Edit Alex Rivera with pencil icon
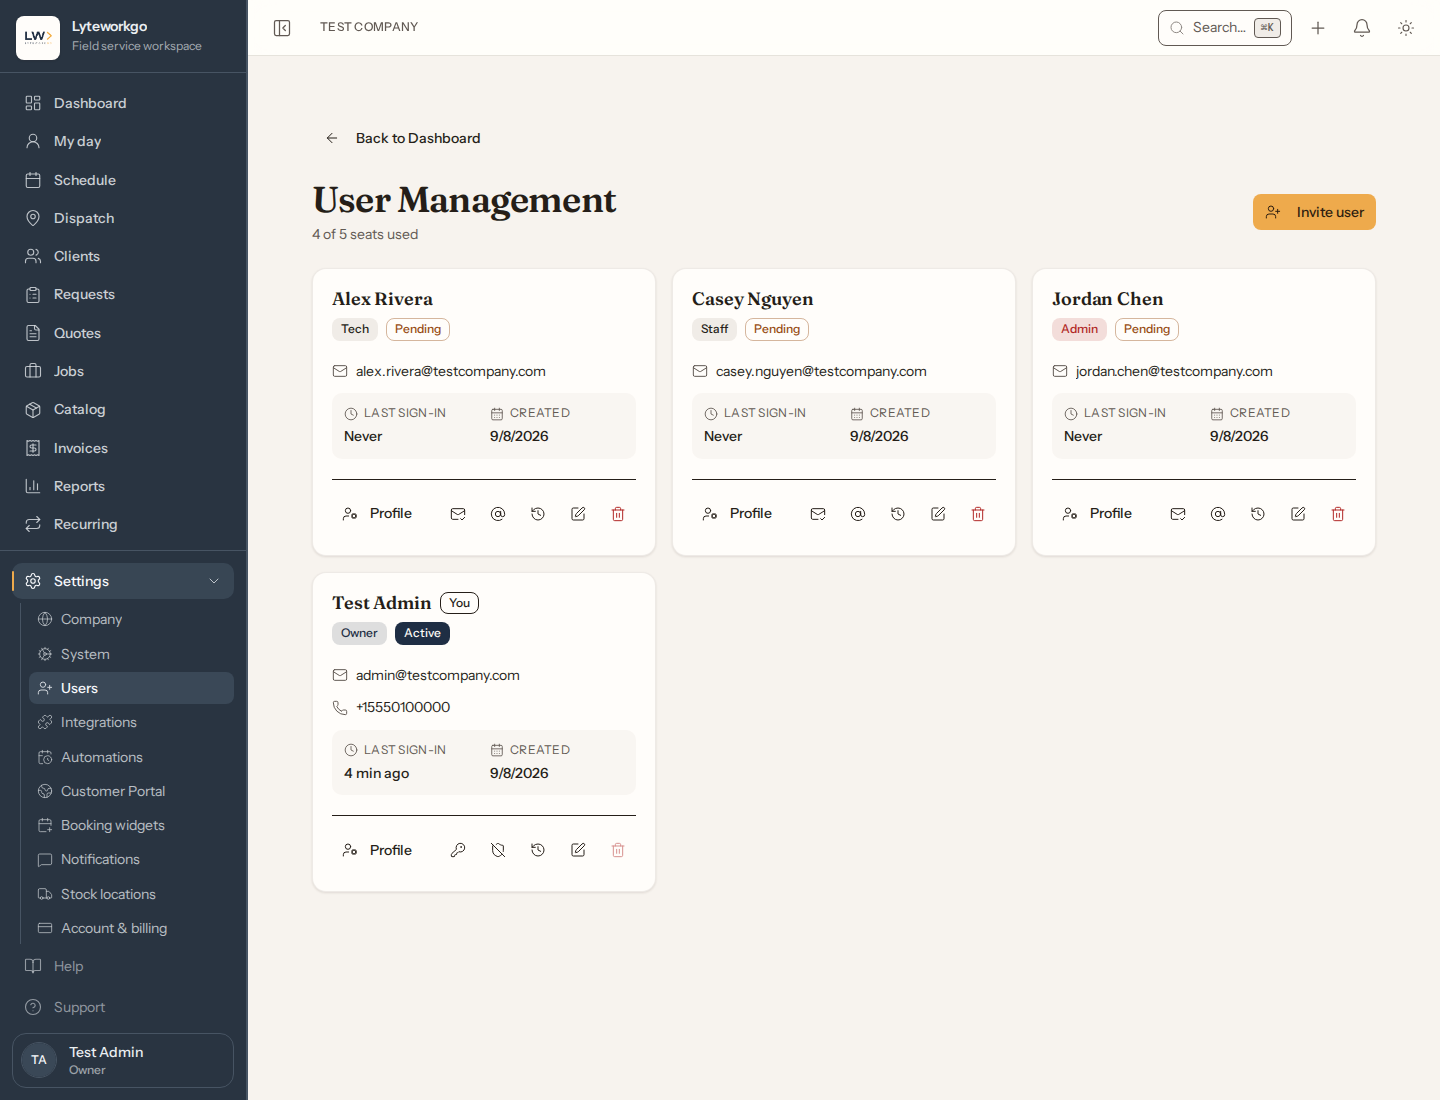Screen dimensions: 1440x1100 (578, 514)
